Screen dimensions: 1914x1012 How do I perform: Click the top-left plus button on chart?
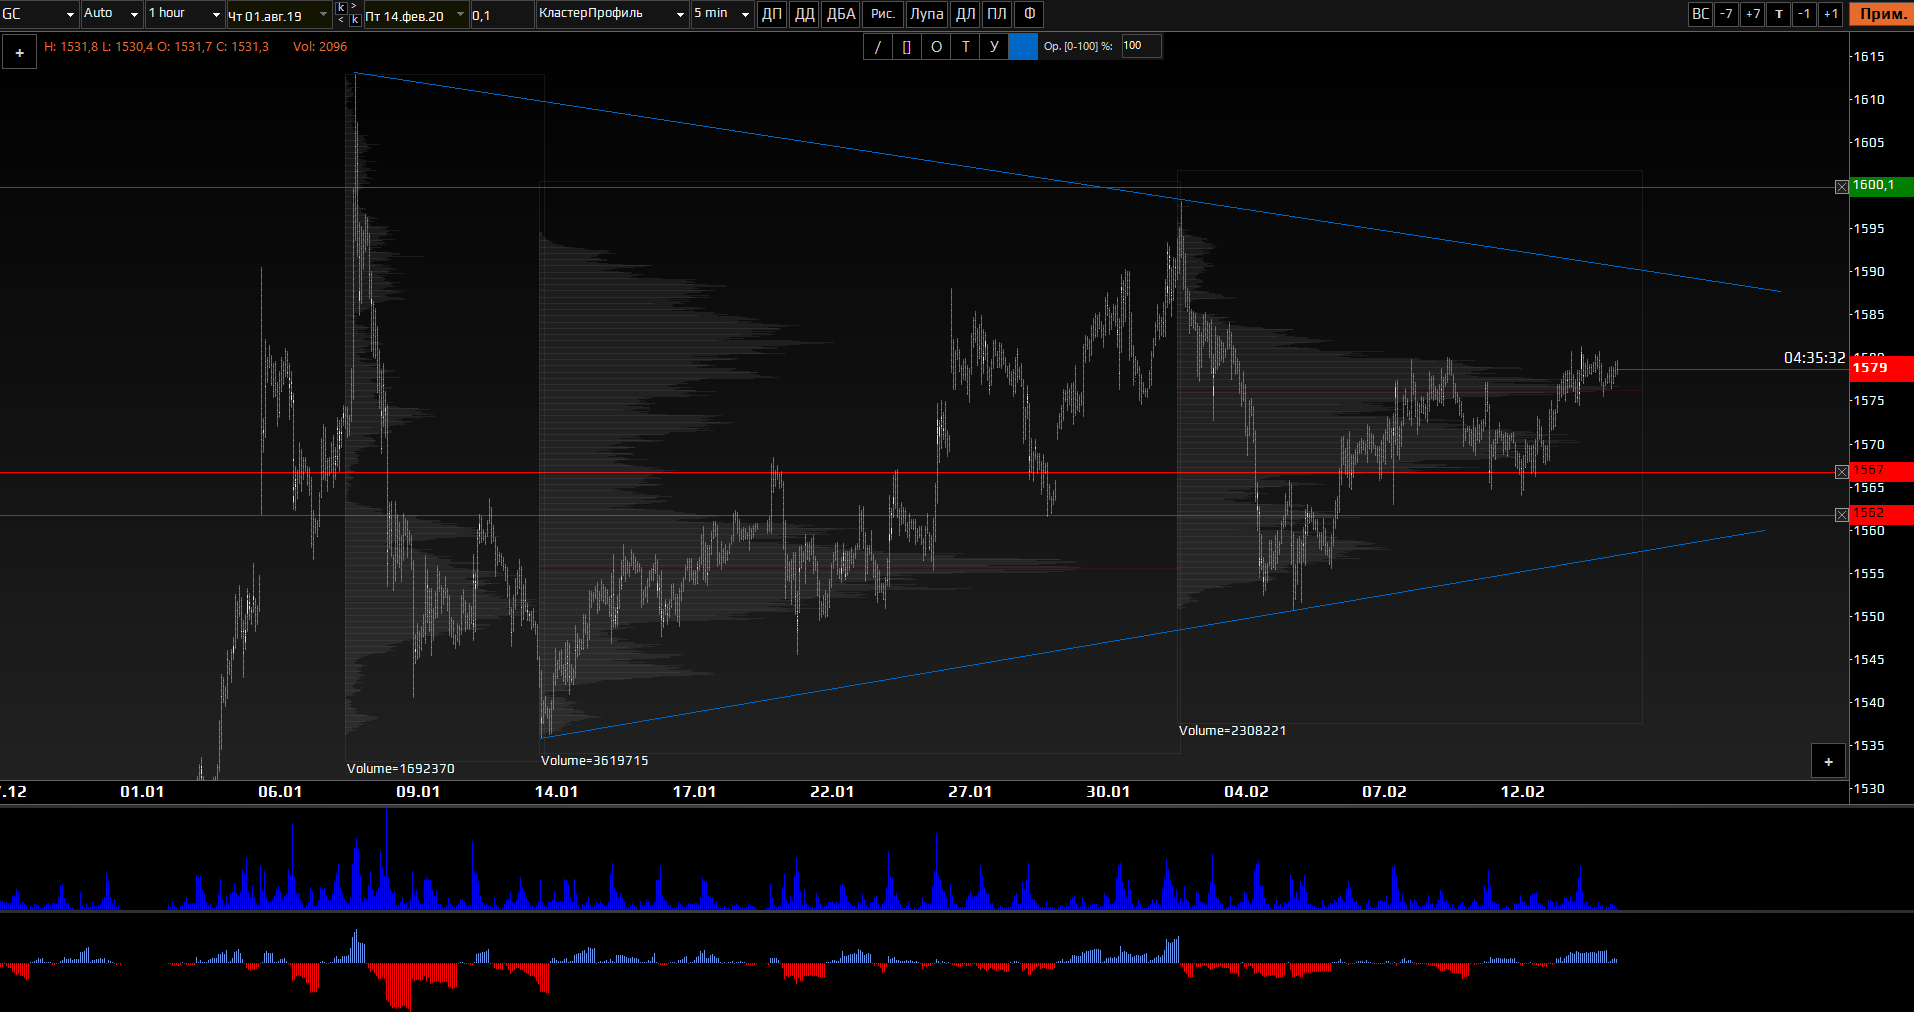pyautogui.click(x=19, y=53)
